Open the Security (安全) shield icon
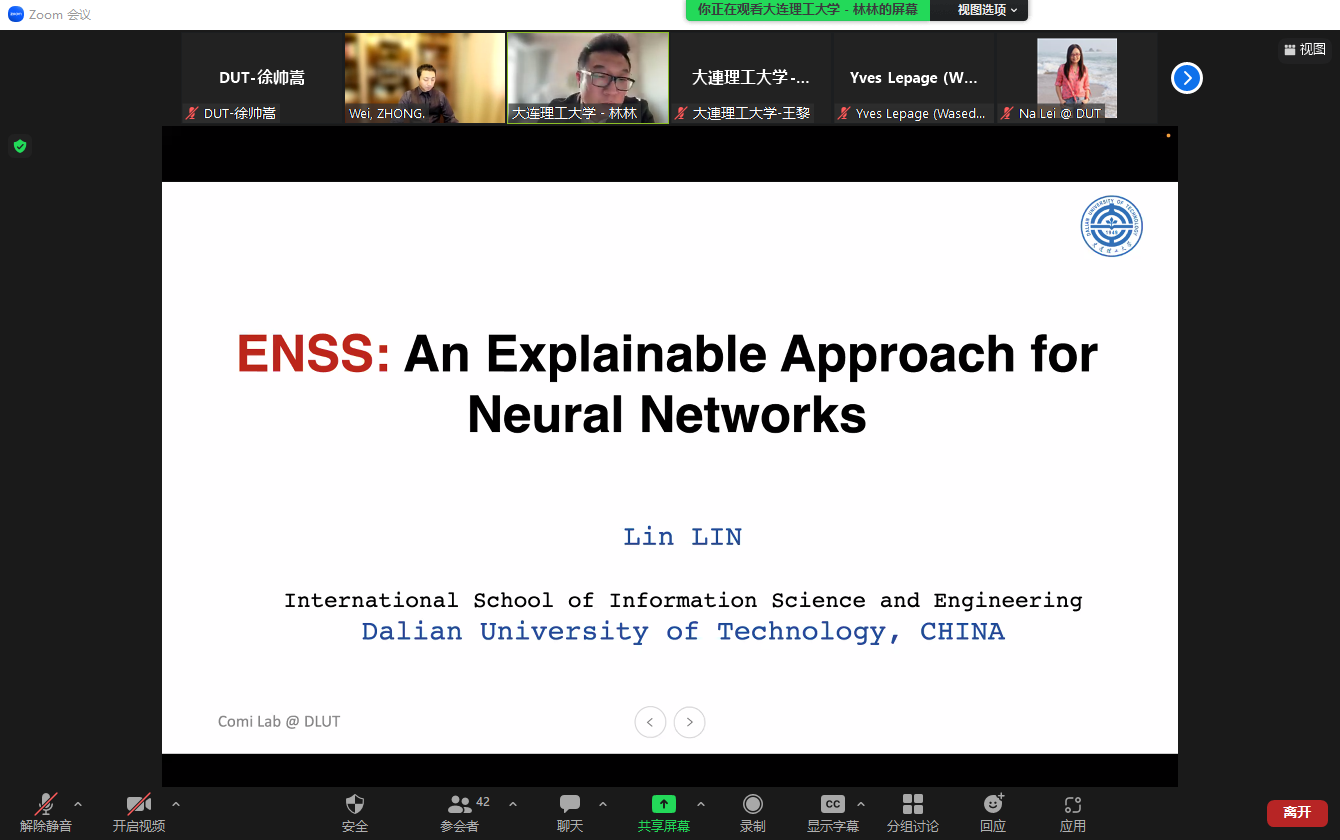 coord(355,805)
